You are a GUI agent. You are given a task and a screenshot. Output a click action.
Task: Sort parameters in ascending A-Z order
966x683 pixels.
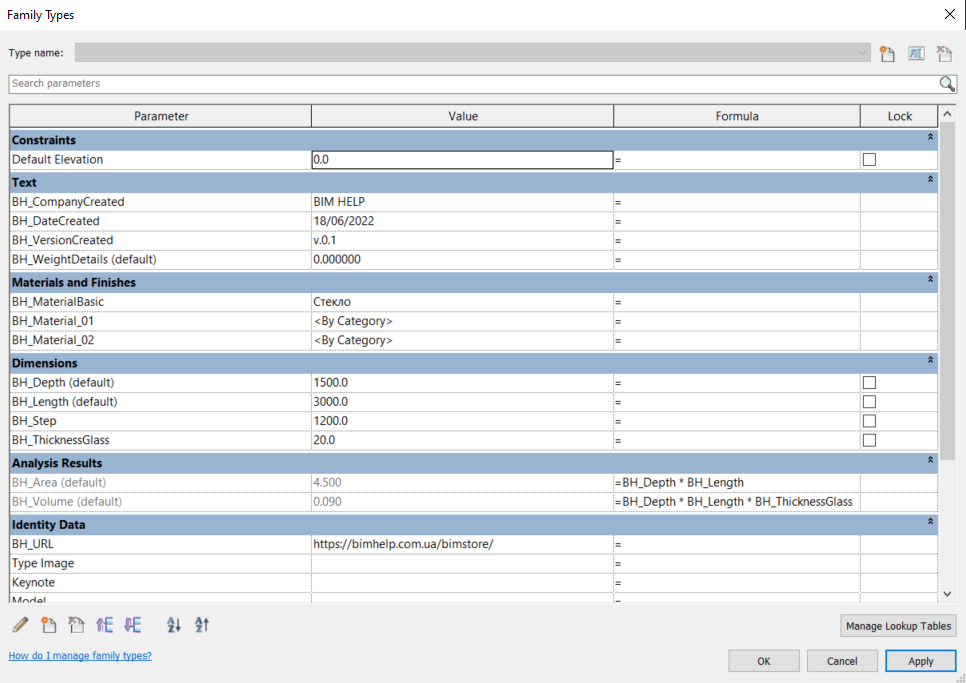click(x=174, y=625)
